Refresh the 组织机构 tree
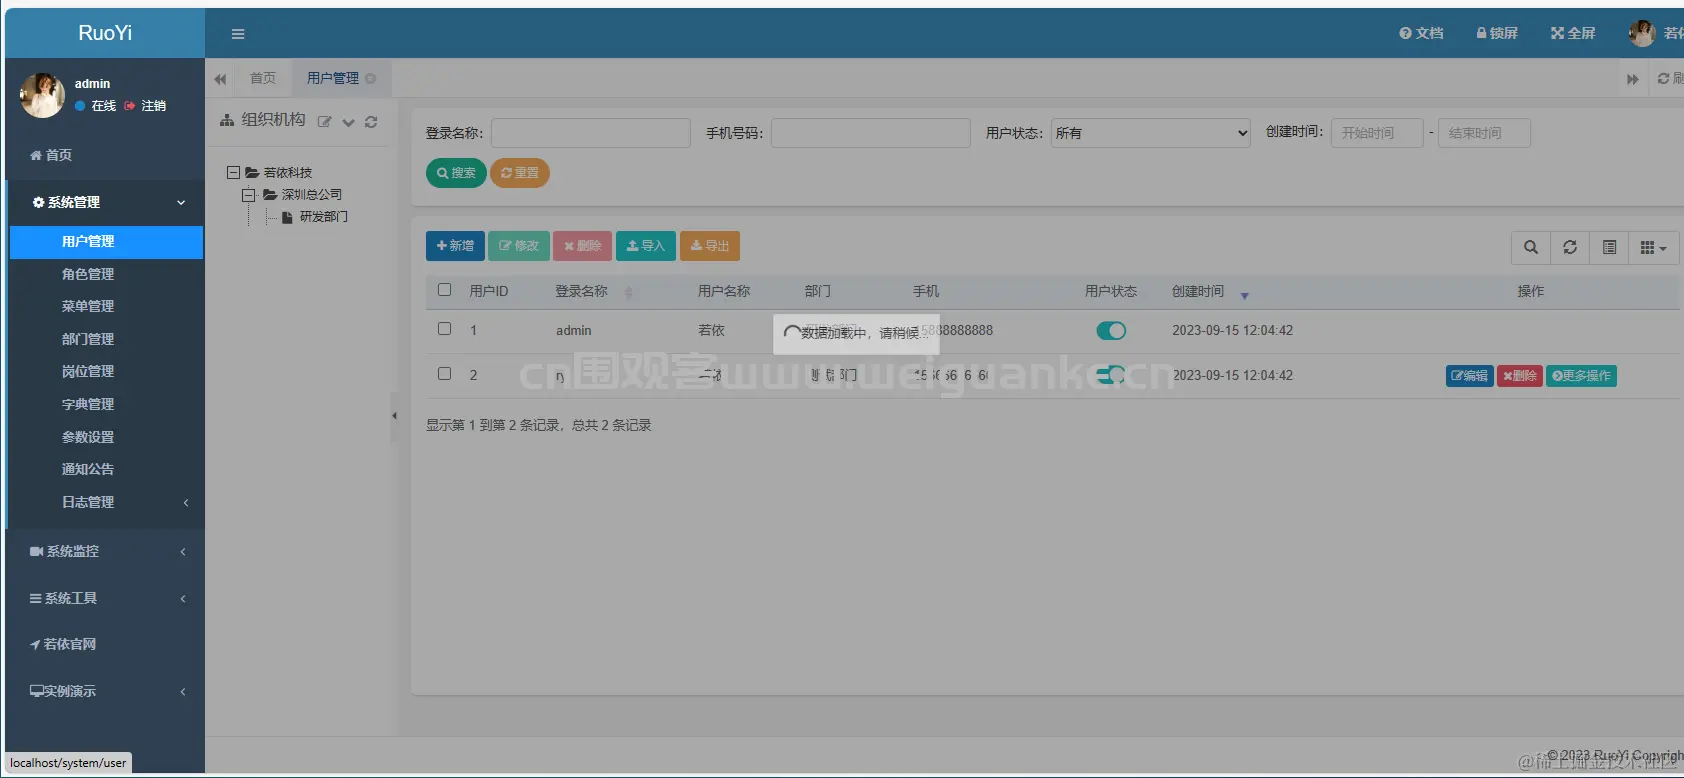 [x=371, y=122]
